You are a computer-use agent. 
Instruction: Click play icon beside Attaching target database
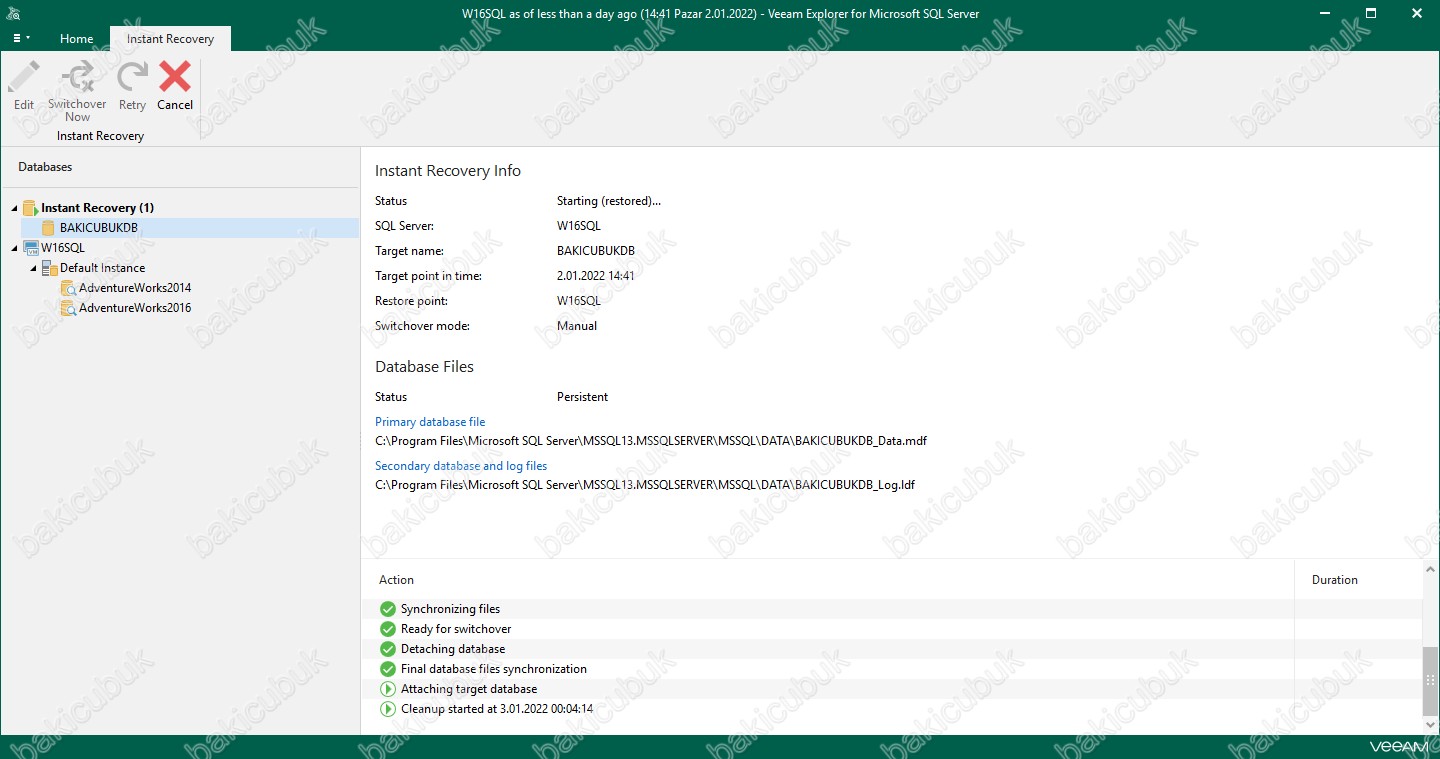tap(388, 689)
